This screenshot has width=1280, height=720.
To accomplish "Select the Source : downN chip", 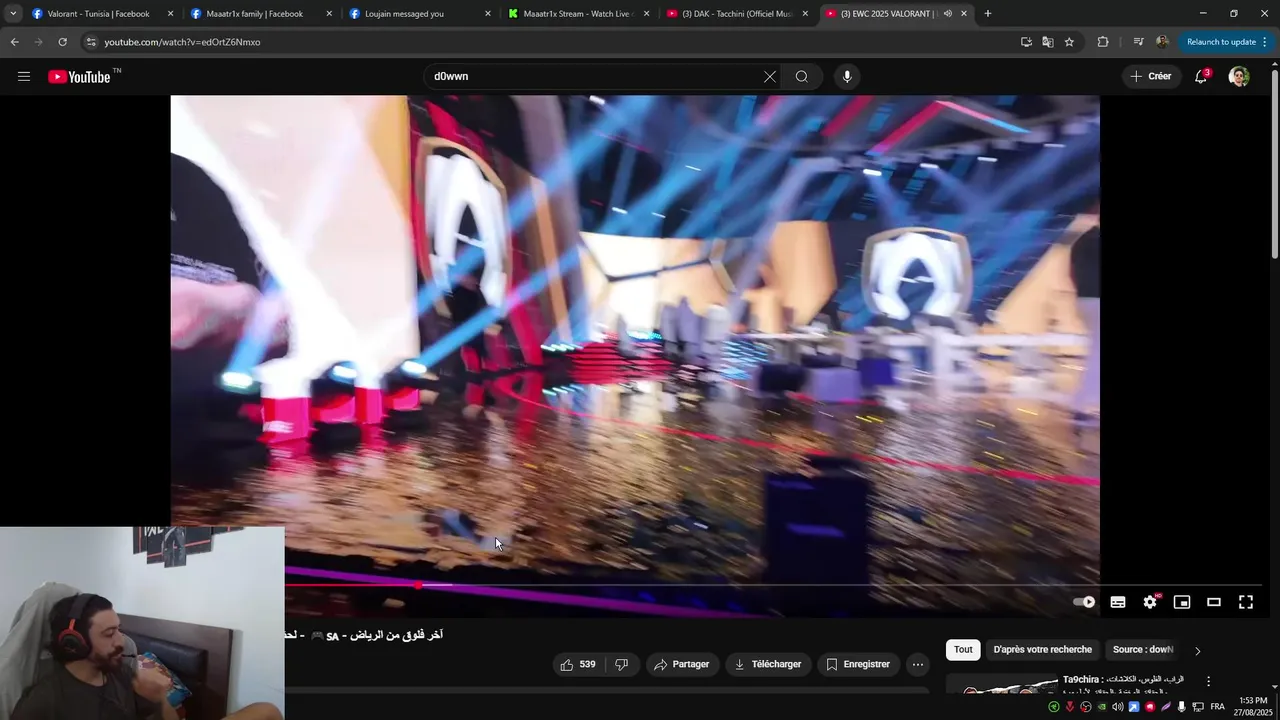I will (1143, 650).
